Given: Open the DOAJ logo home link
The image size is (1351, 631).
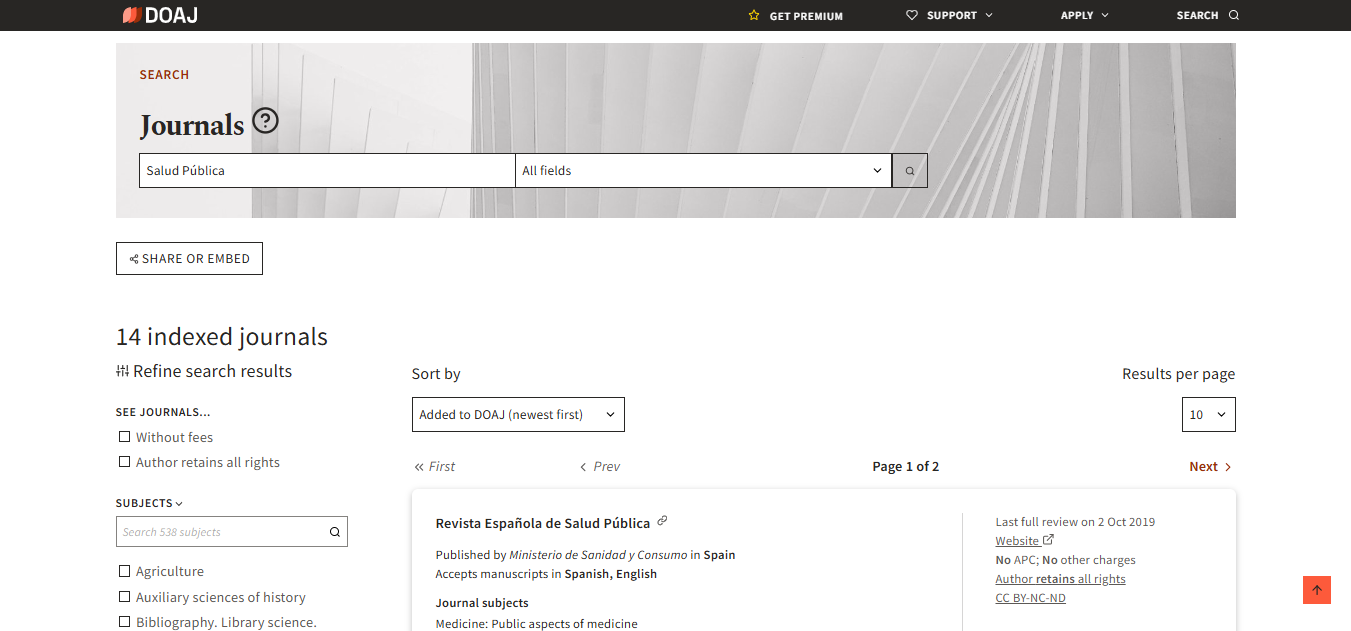Looking at the screenshot, I should [x=160, y=15].
